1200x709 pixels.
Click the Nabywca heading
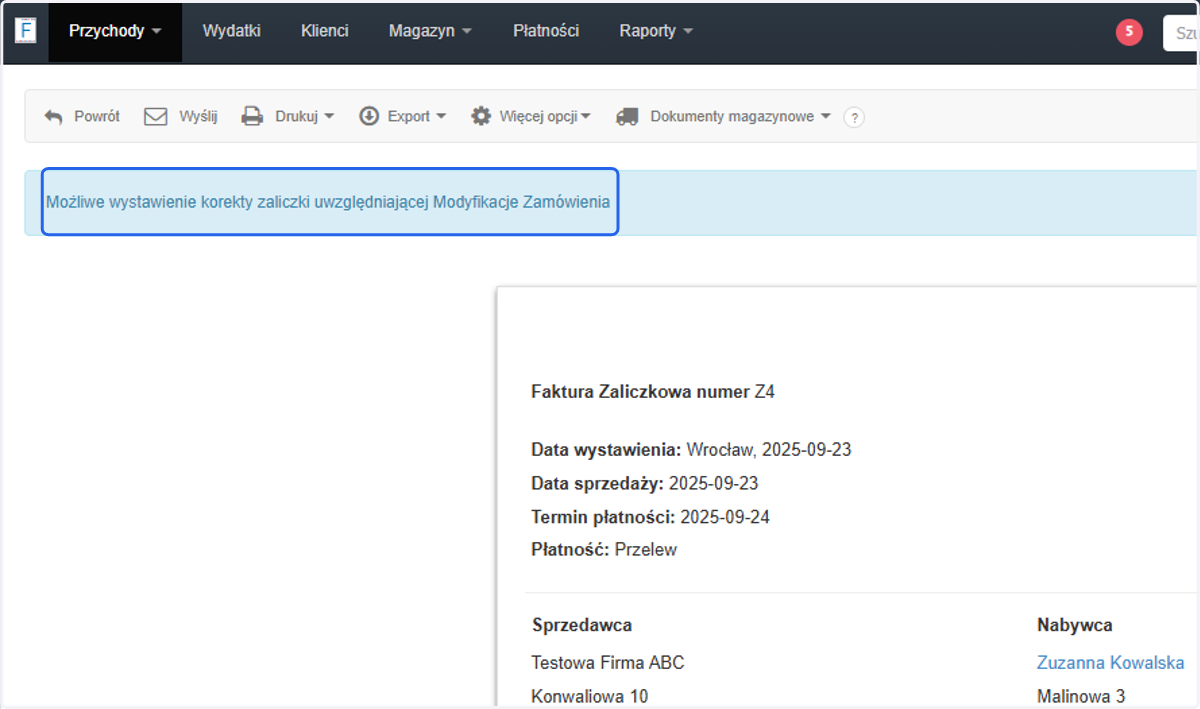[x=1075, y=625]
